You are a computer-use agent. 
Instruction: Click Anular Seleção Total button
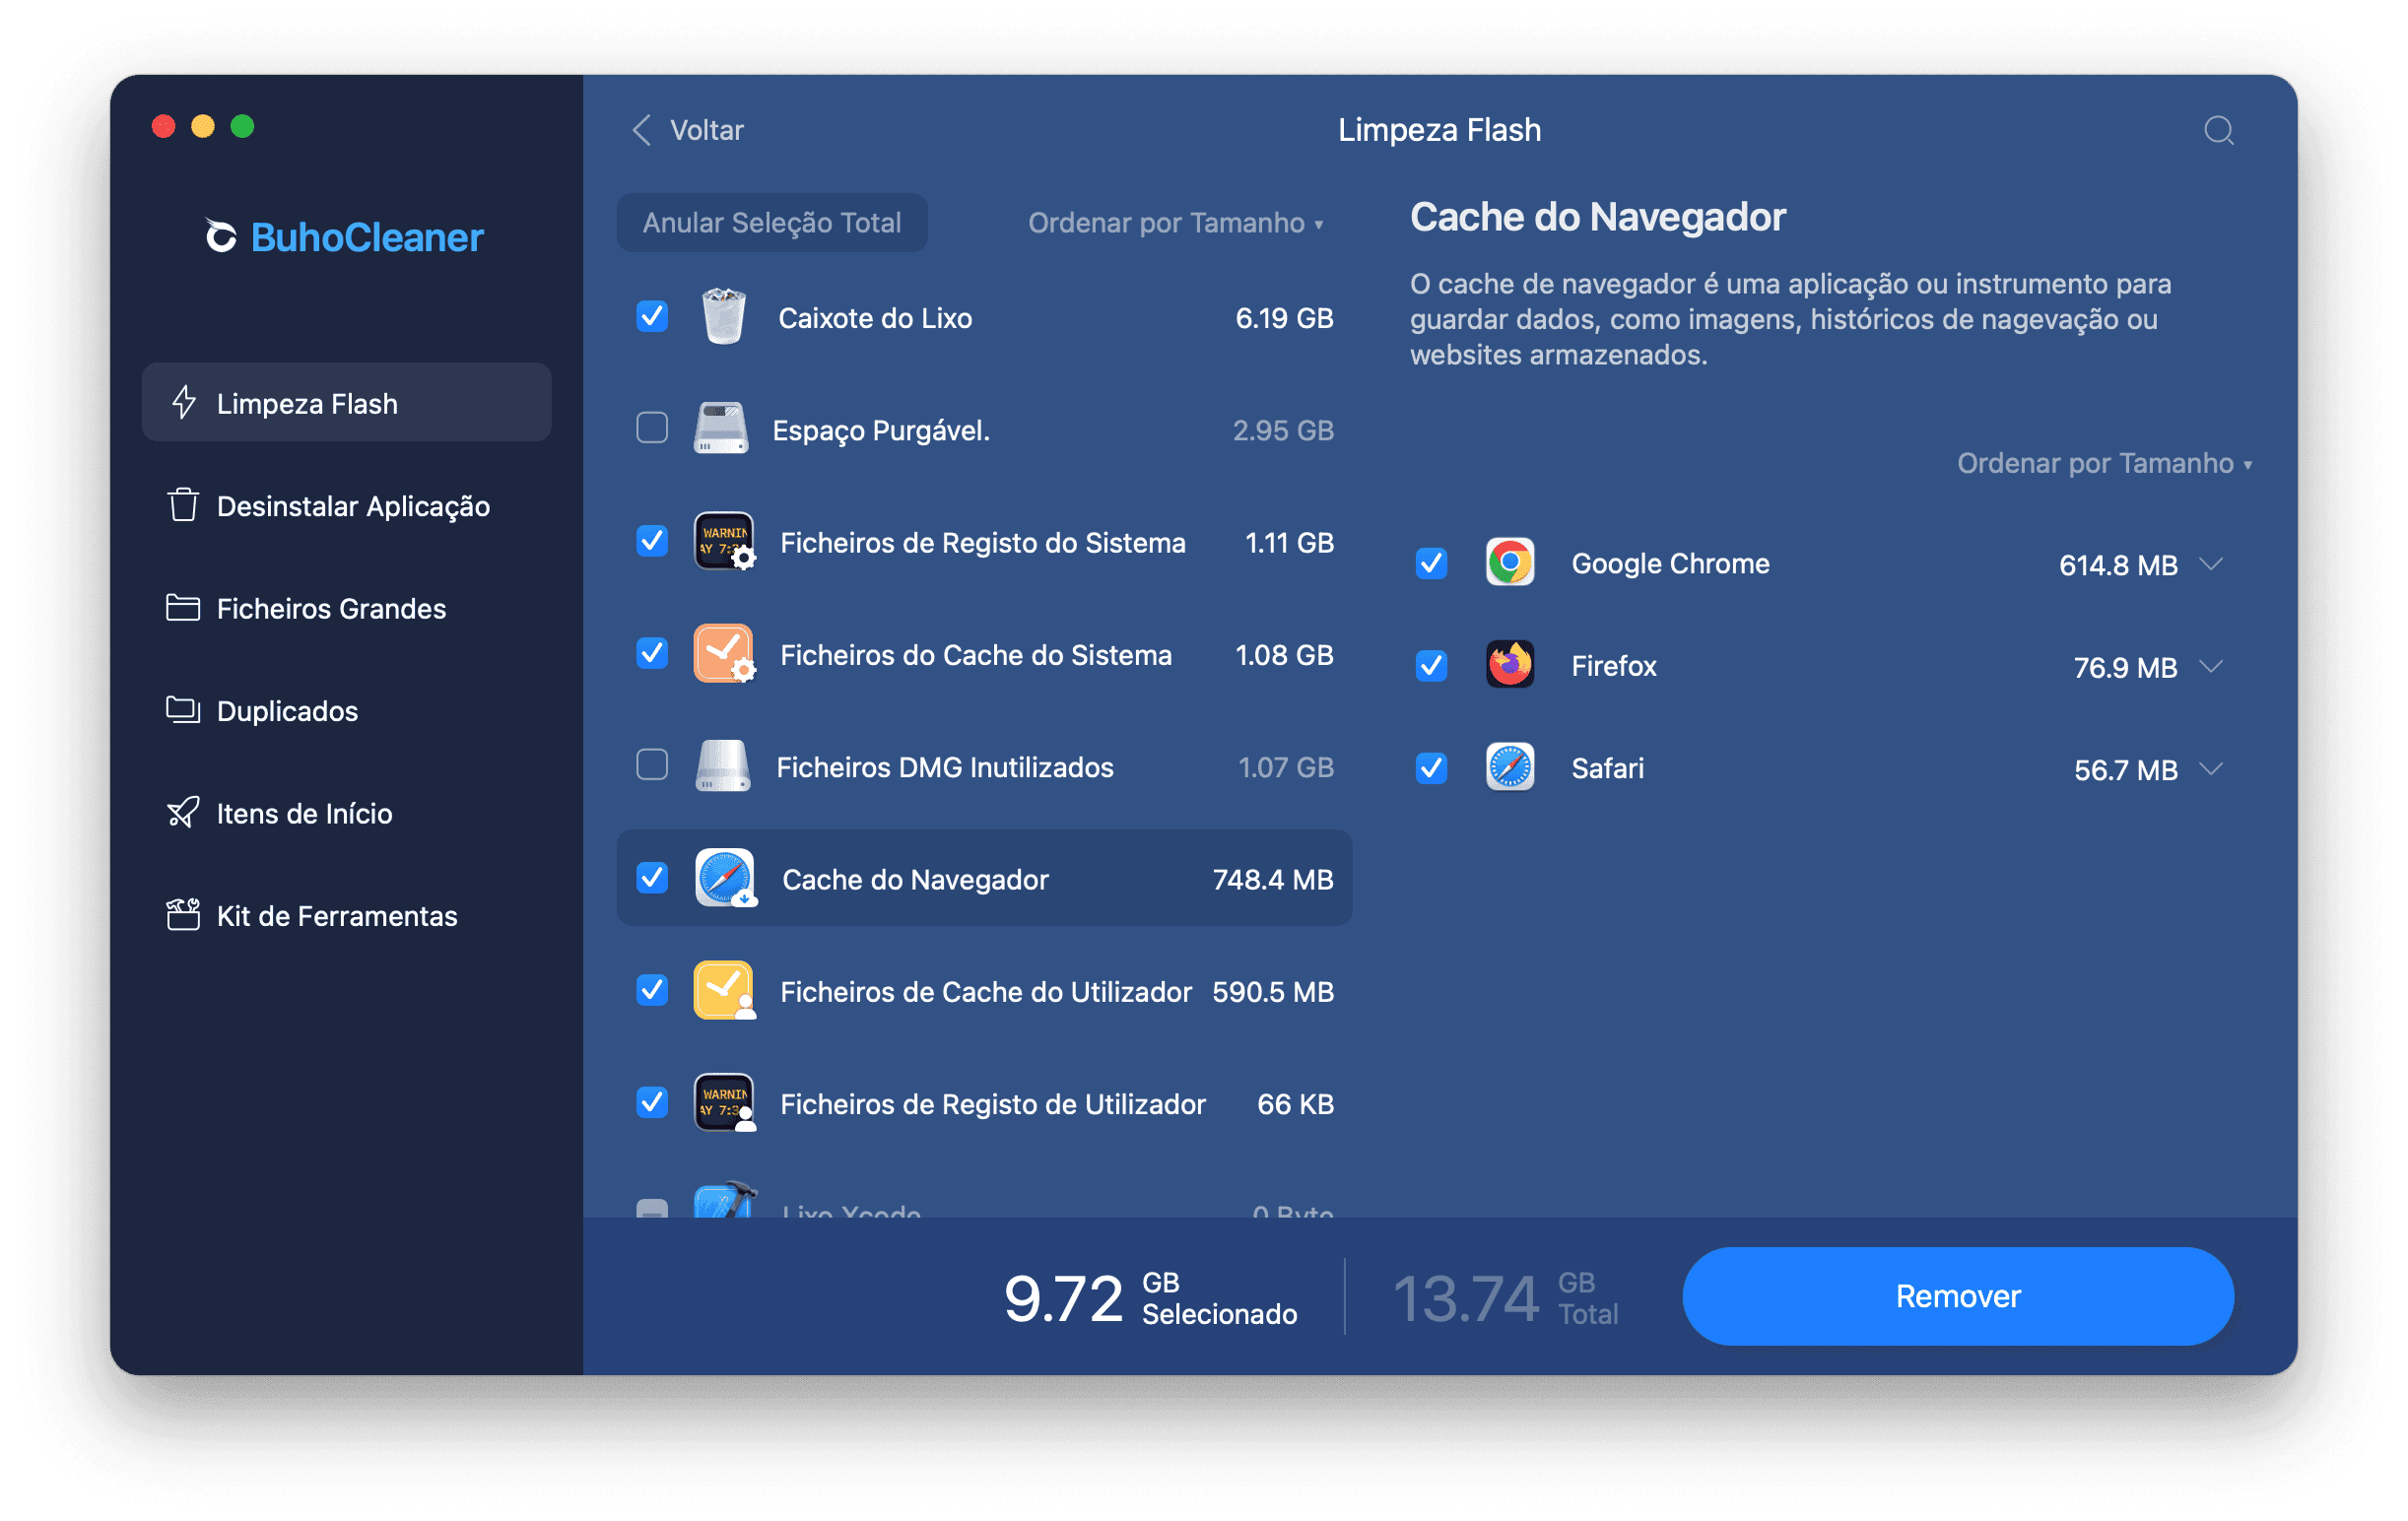(772, 222)
